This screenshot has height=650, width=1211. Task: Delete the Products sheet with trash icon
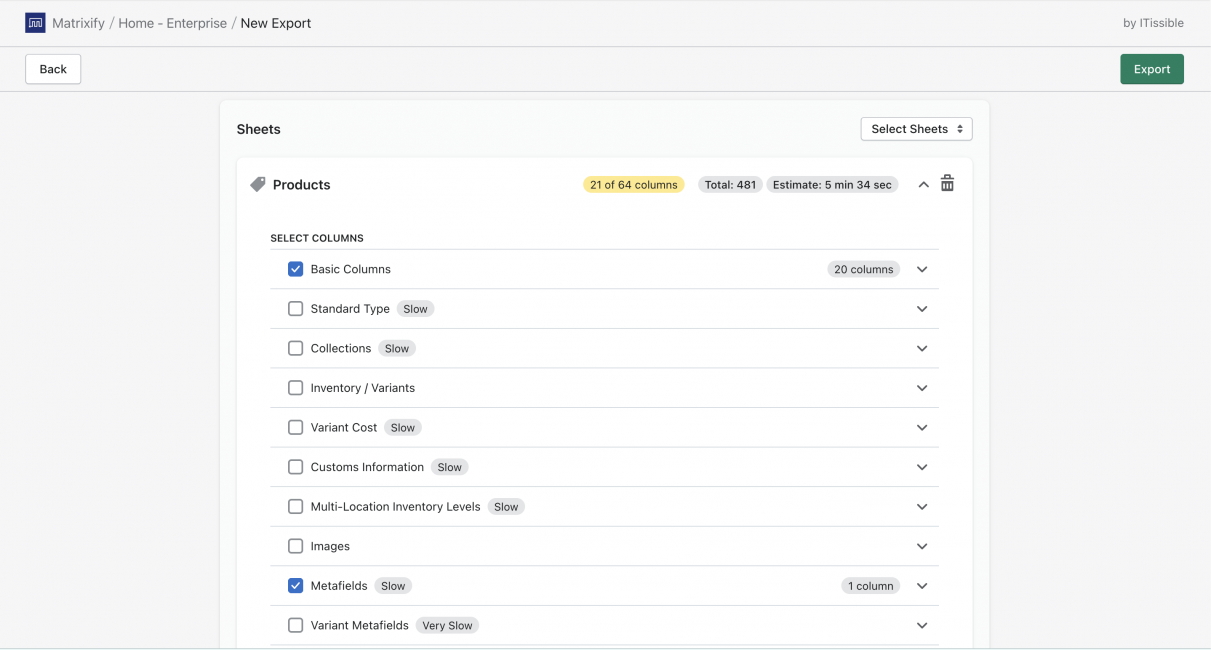point(947,184)
